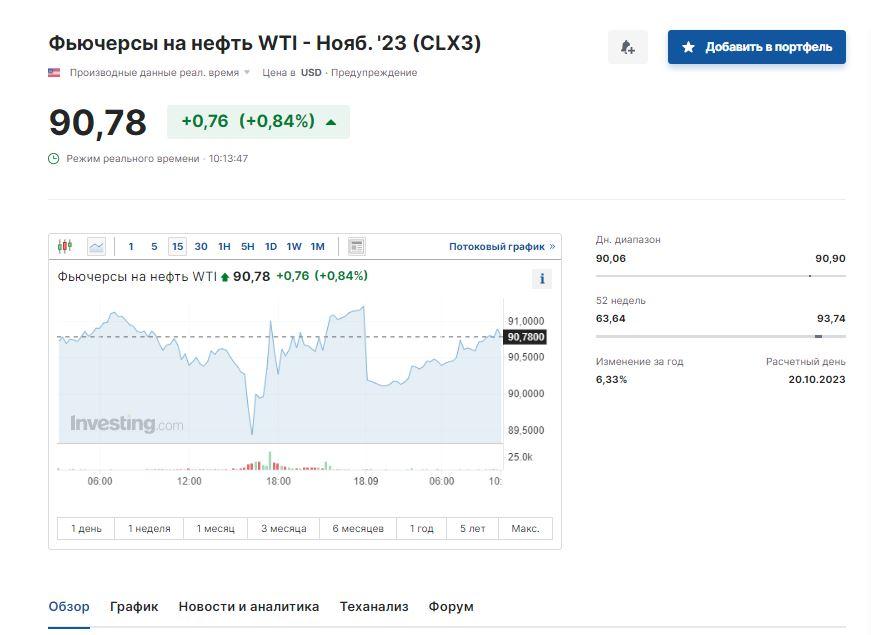Open the 'Обзор' tab
871x635 pixels.
(69, 607)
